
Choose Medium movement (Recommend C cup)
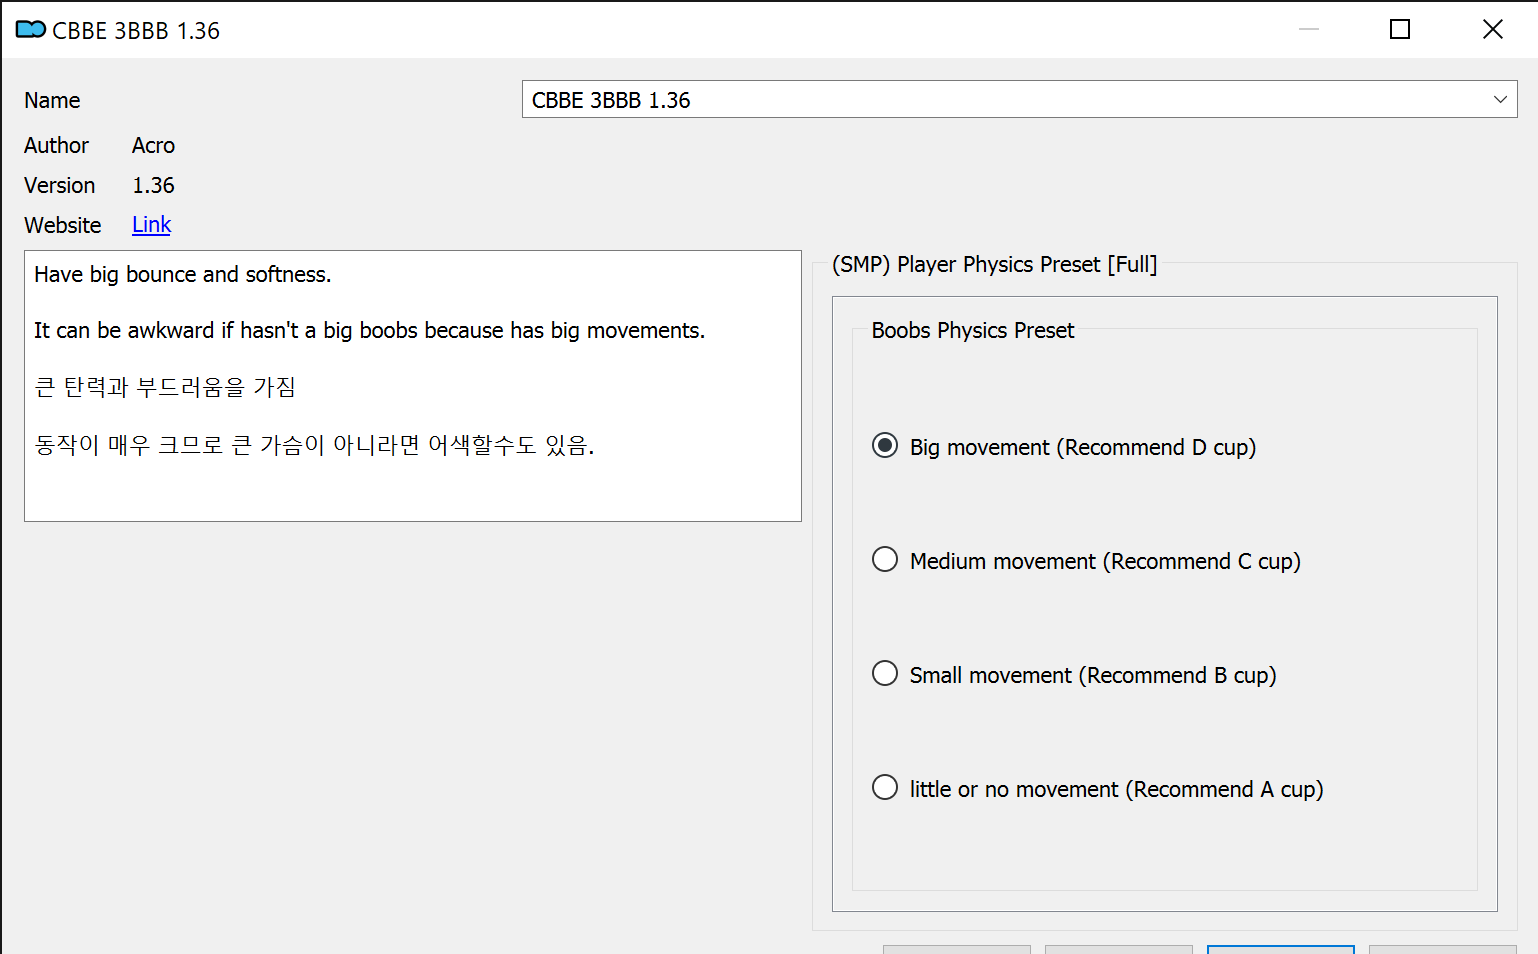pyautogui.click(x=1086, y=560)
